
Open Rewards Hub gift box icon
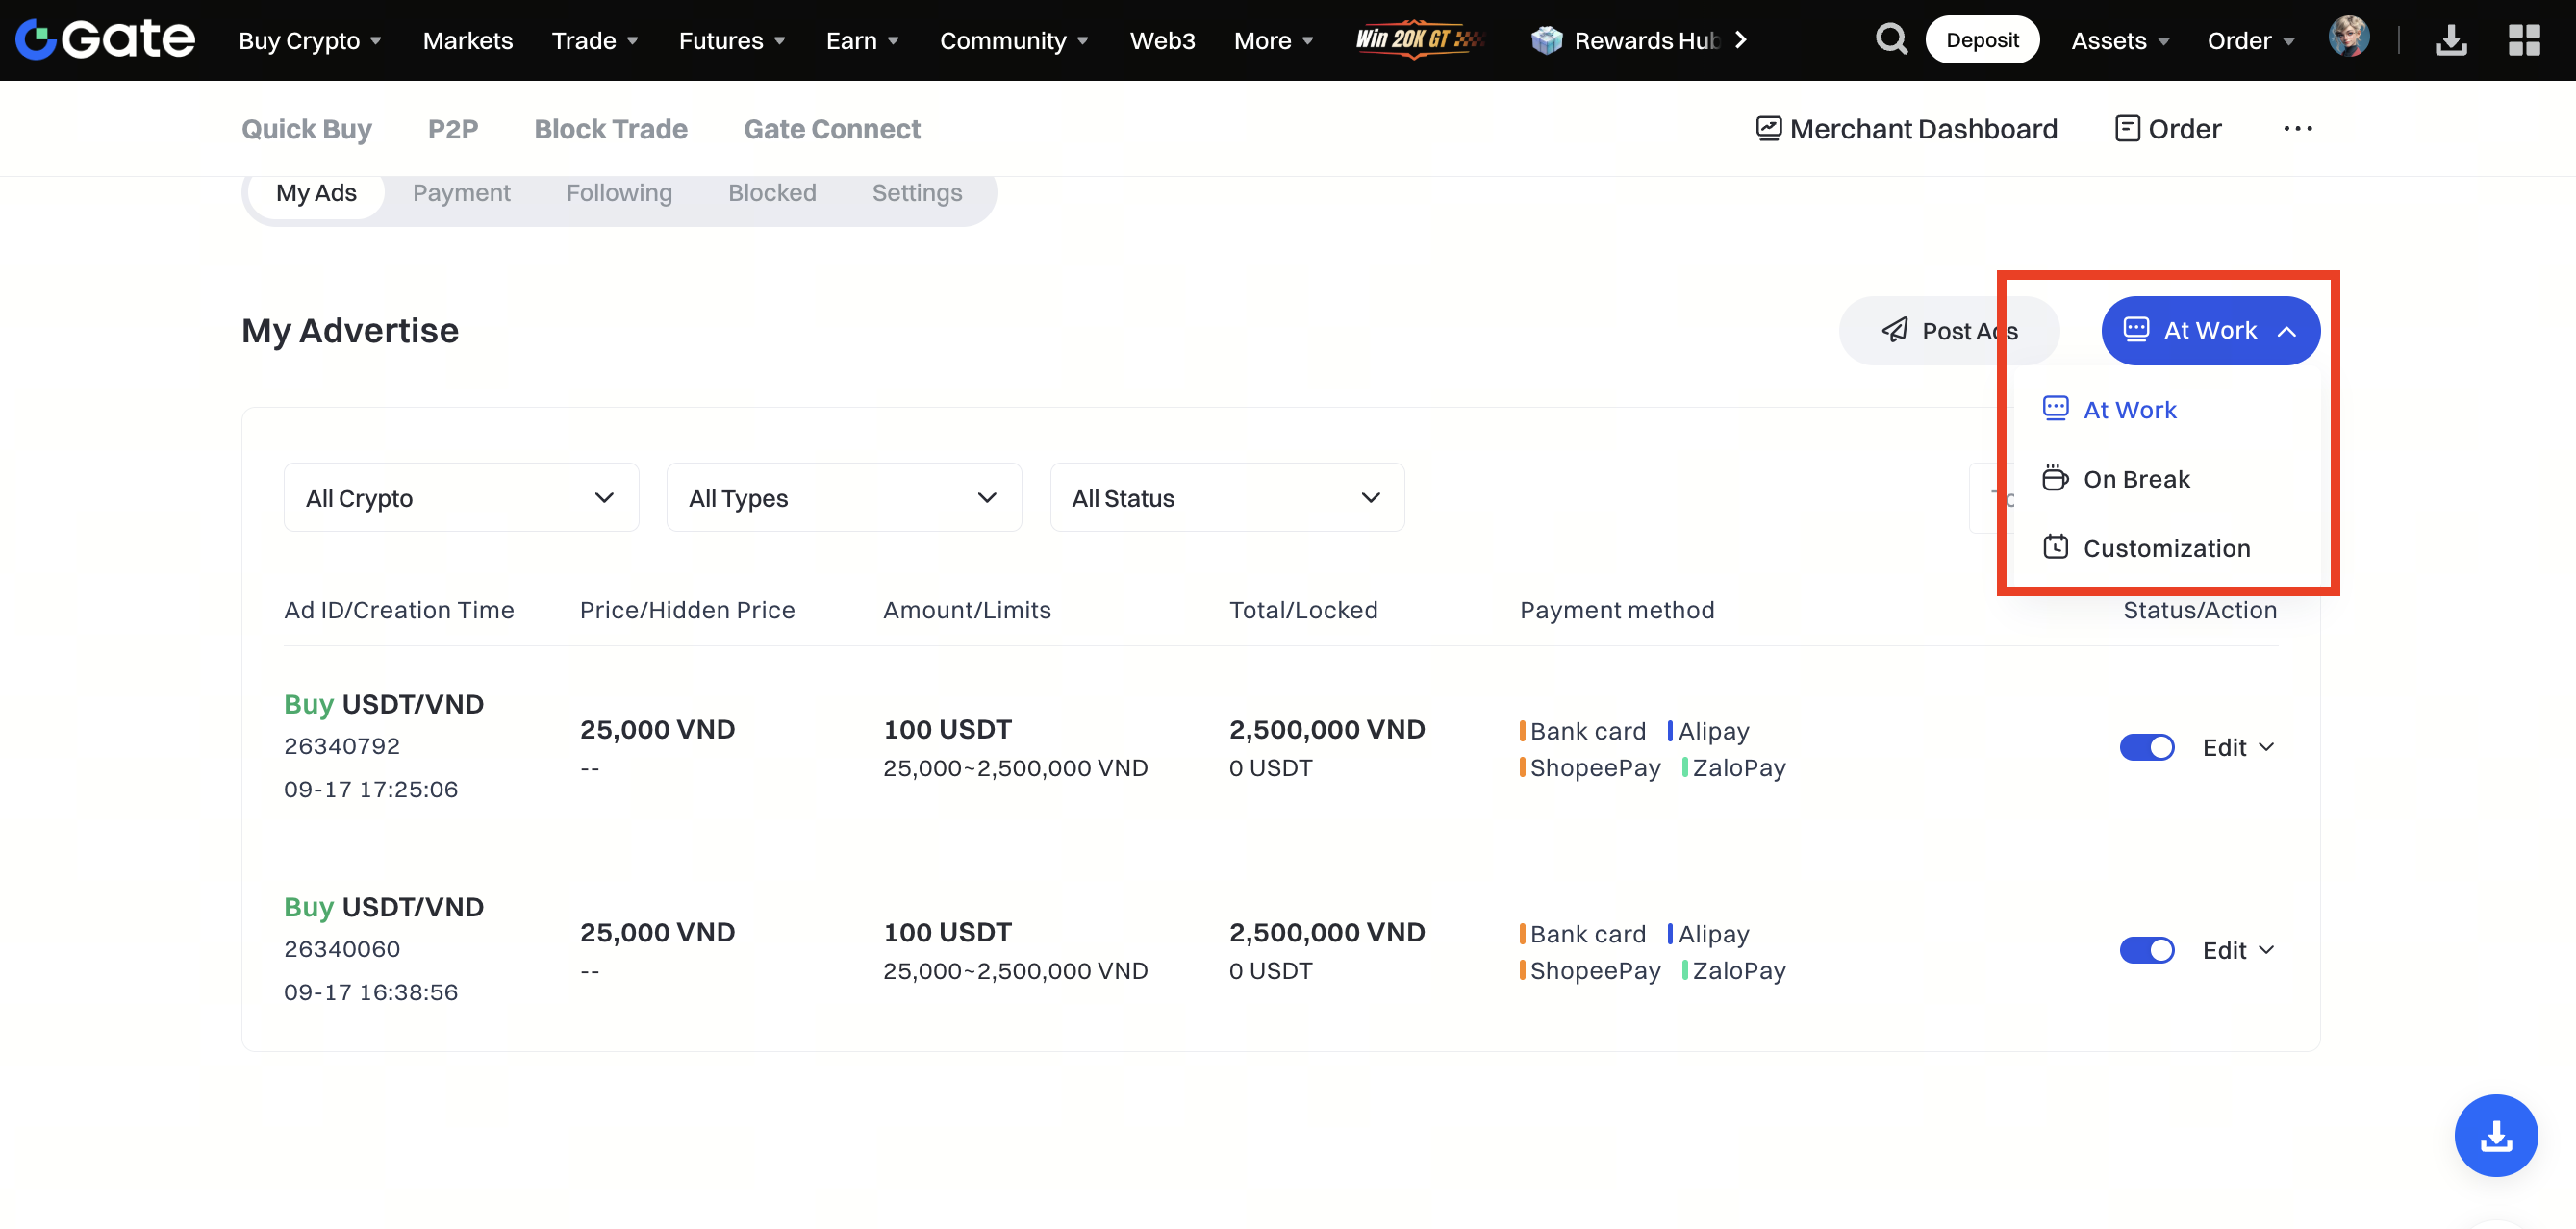1546,40
